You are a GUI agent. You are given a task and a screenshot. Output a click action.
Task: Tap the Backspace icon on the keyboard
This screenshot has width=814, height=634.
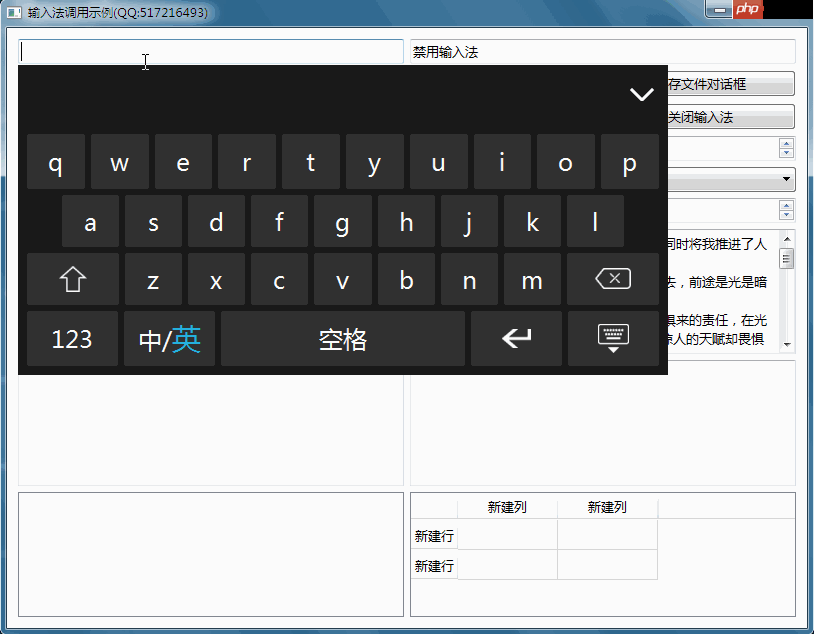click(x=612, y=279)
